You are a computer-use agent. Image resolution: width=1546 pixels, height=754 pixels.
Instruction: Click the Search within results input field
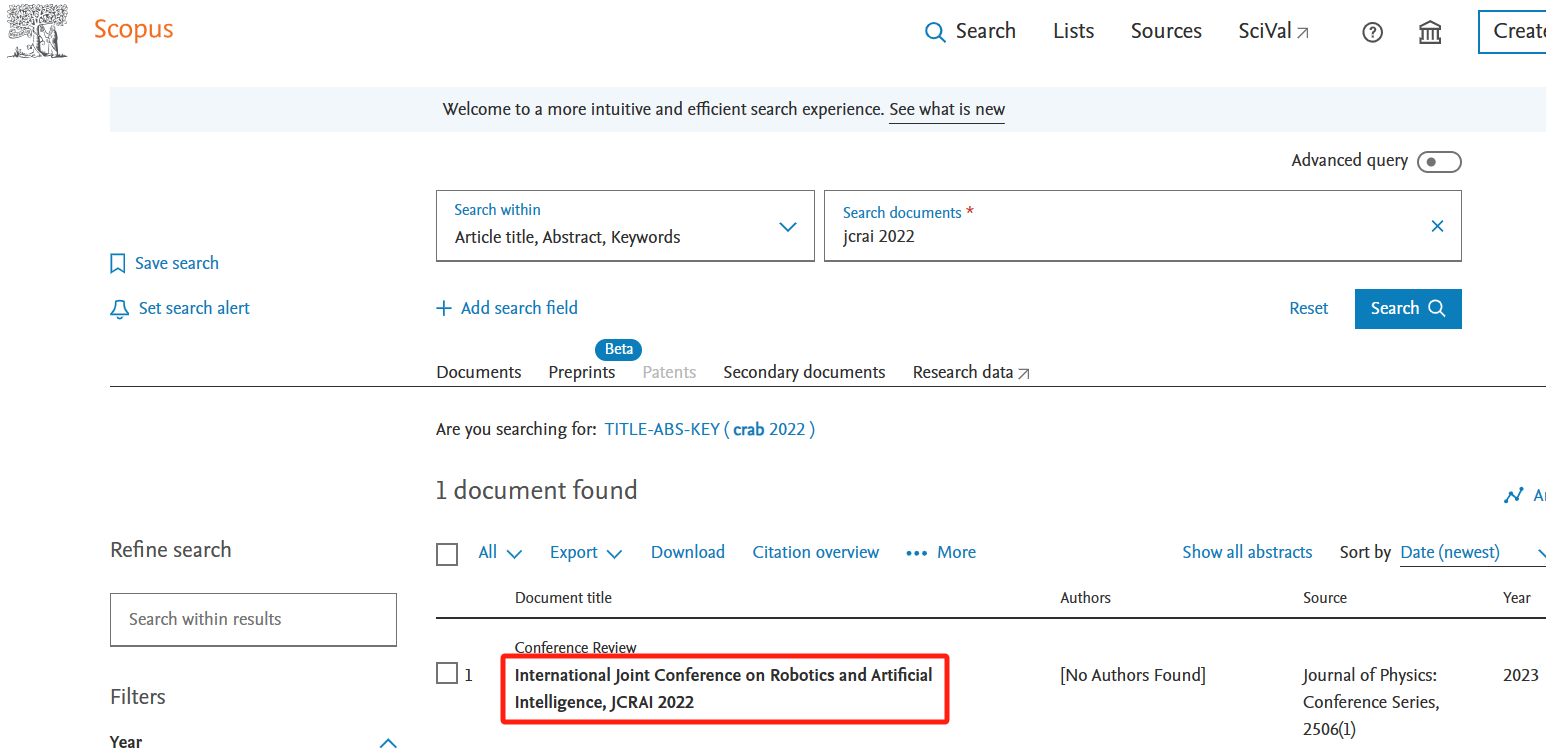[x=253, y=620]
